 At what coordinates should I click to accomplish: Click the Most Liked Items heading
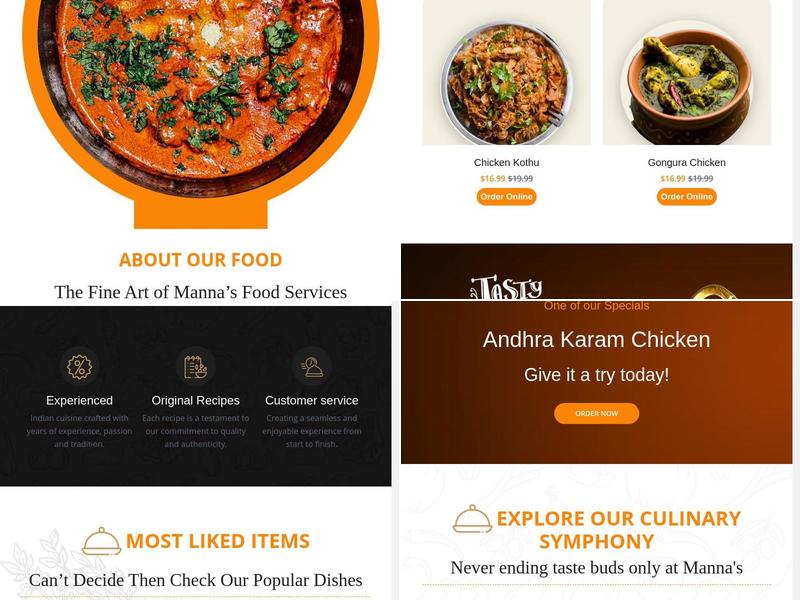218,541
